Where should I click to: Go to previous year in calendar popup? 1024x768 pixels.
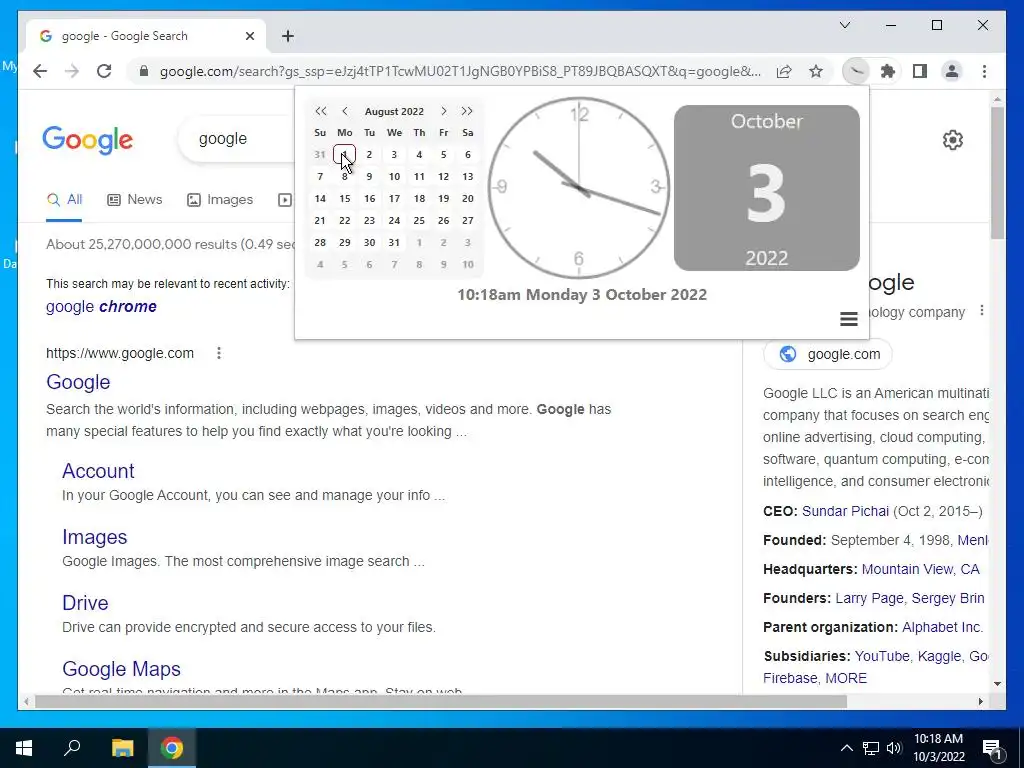(x=320, y=111)
